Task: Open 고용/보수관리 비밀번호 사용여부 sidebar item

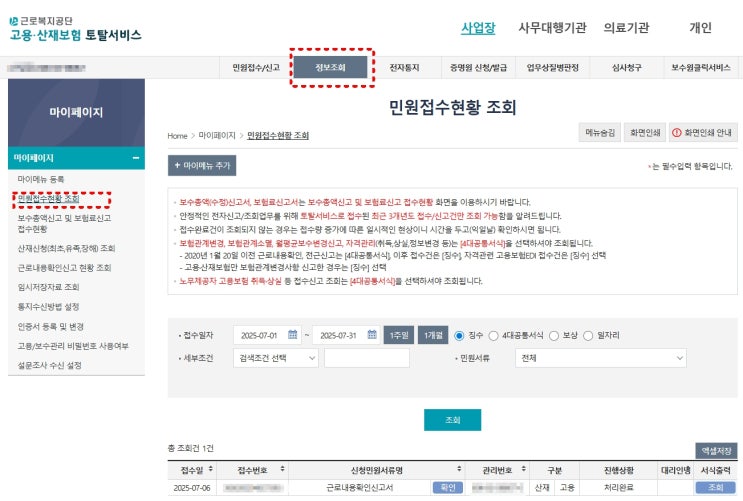Action: point(73,346)
